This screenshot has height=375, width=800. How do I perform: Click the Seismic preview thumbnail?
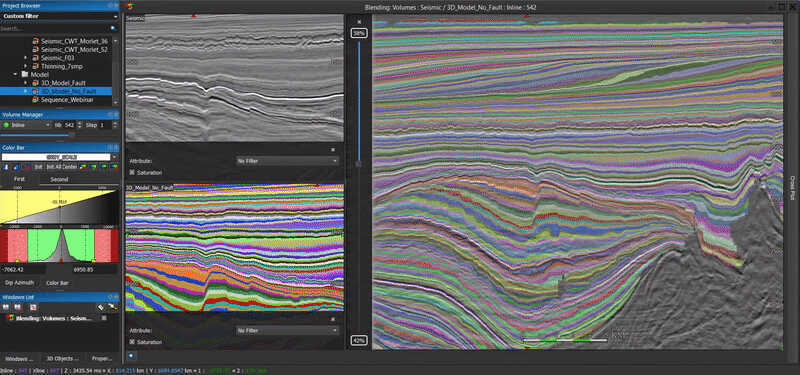235,78
